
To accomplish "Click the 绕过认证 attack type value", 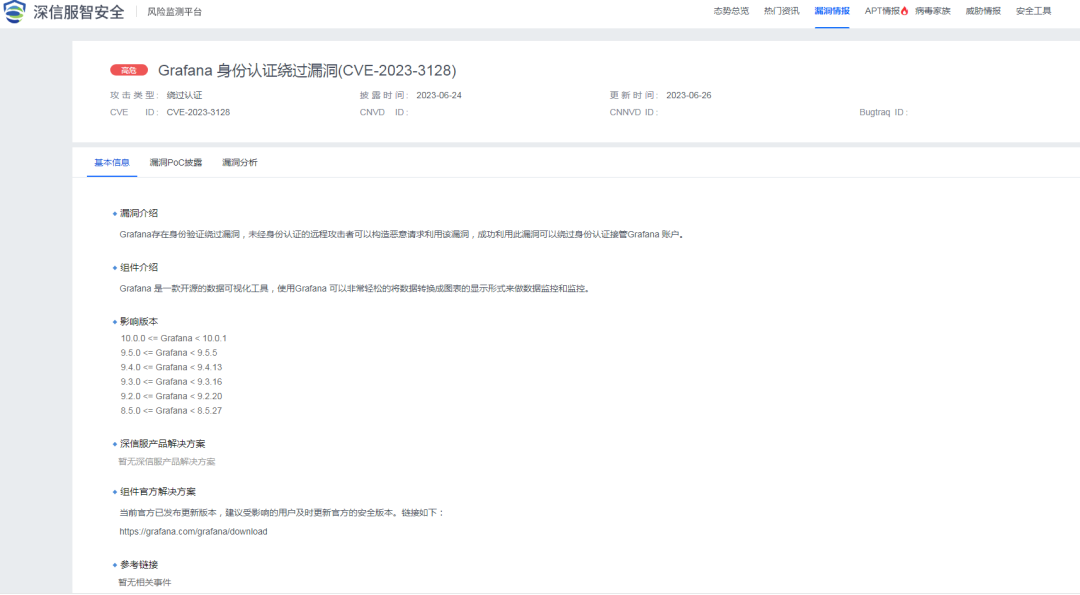I will pyautogui.click(x=184, y=95).
